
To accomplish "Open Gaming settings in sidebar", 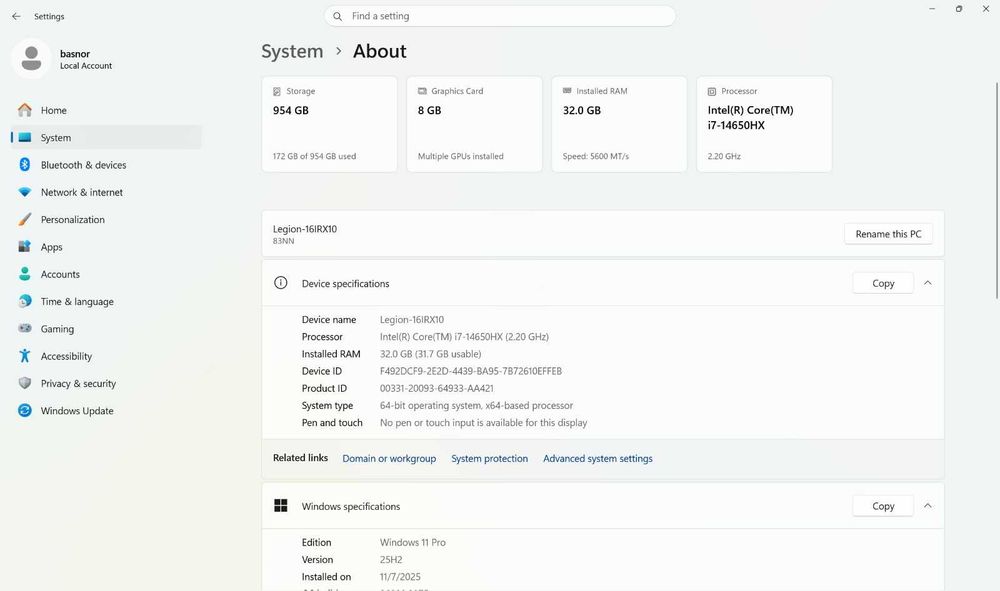I will click(x=107, y=329).
